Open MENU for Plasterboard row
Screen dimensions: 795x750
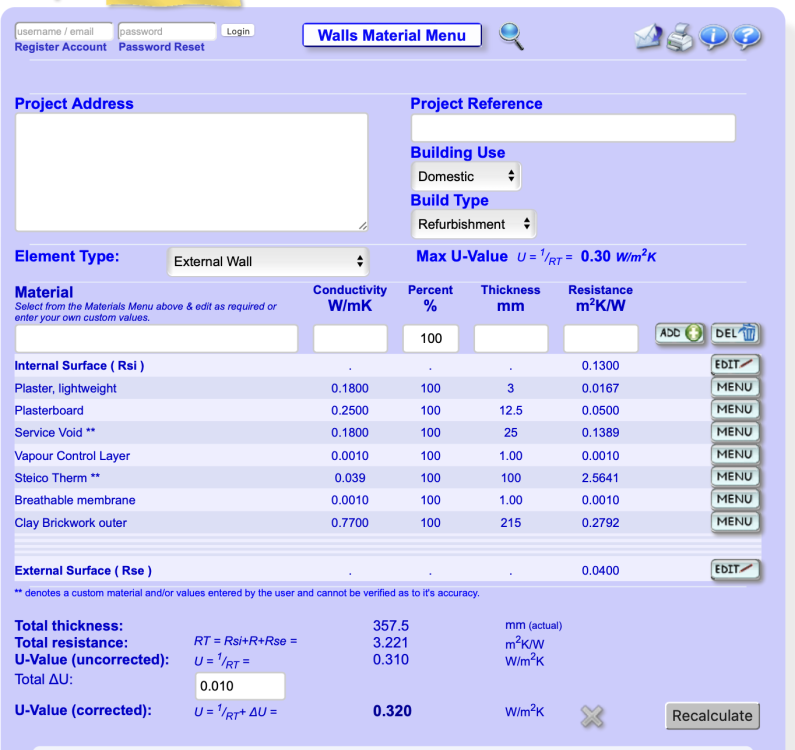(735, 410)
